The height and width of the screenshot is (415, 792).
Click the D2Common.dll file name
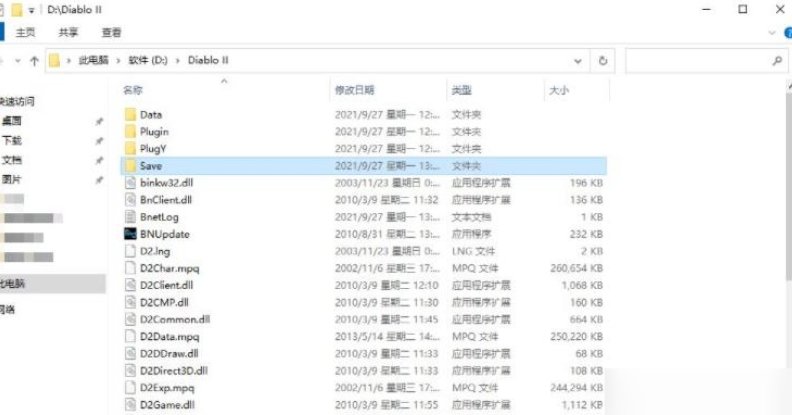[x=175, y=320]
